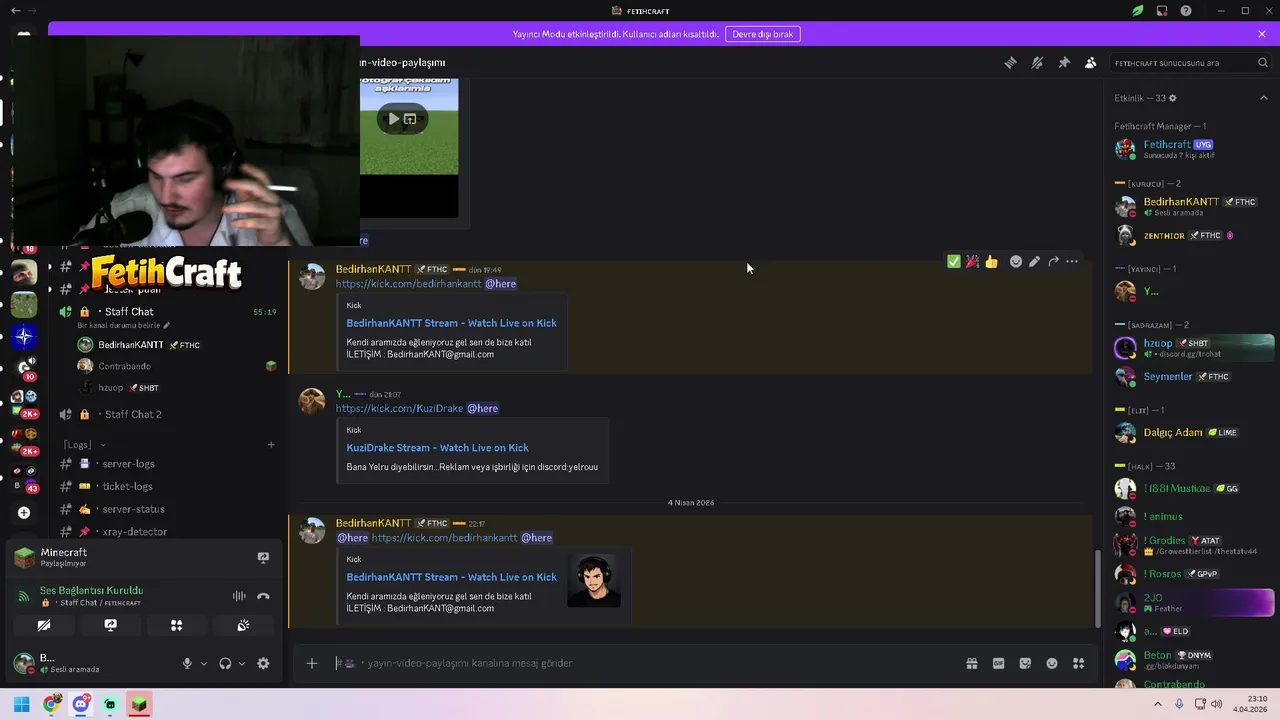Open kick.com/bedirhankantt link from 22:17 message
This screenshot has height=720, width=1280.
tap(444, 538)
